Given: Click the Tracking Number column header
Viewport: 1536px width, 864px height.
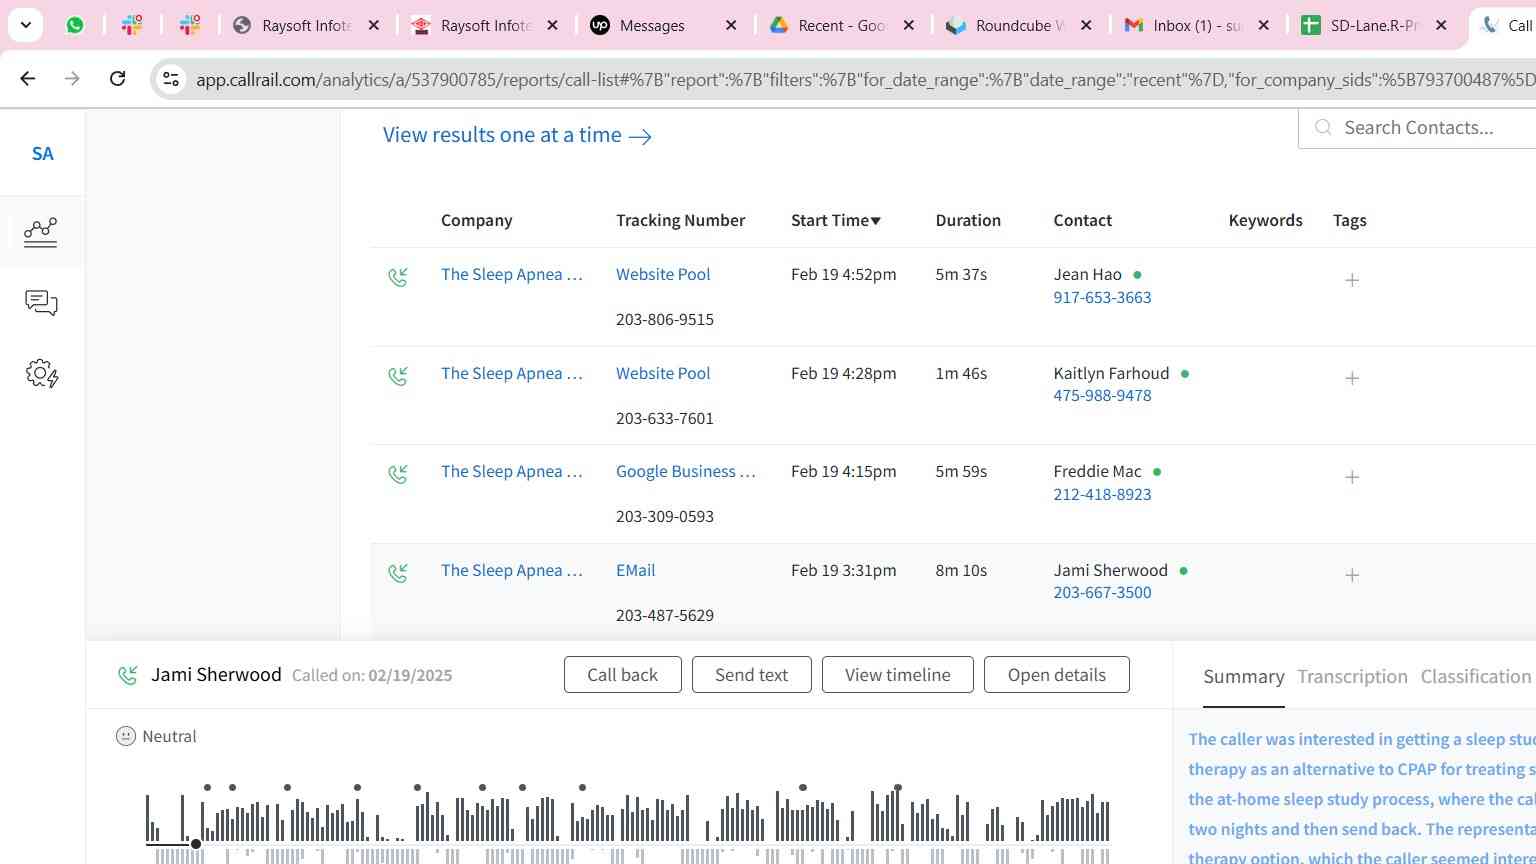Looking at the screenshot, I should [680, 220].
